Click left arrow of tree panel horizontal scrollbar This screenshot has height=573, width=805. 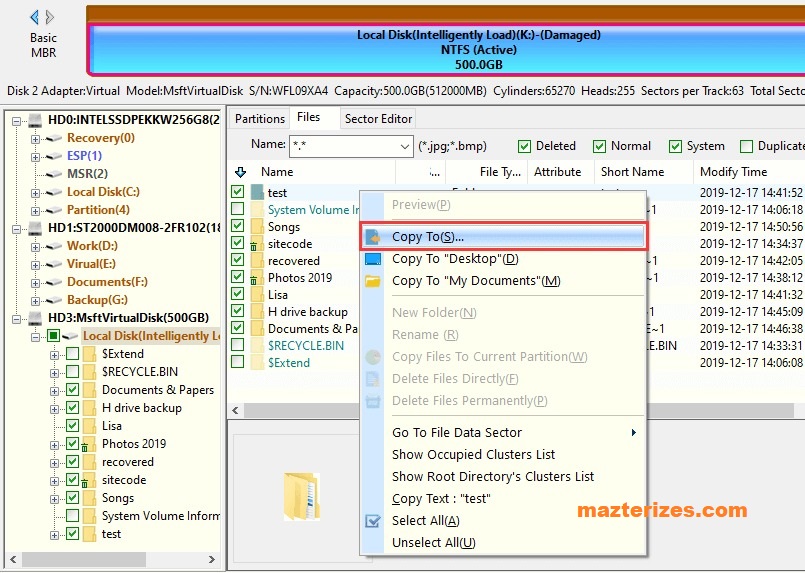click(13, 559)
